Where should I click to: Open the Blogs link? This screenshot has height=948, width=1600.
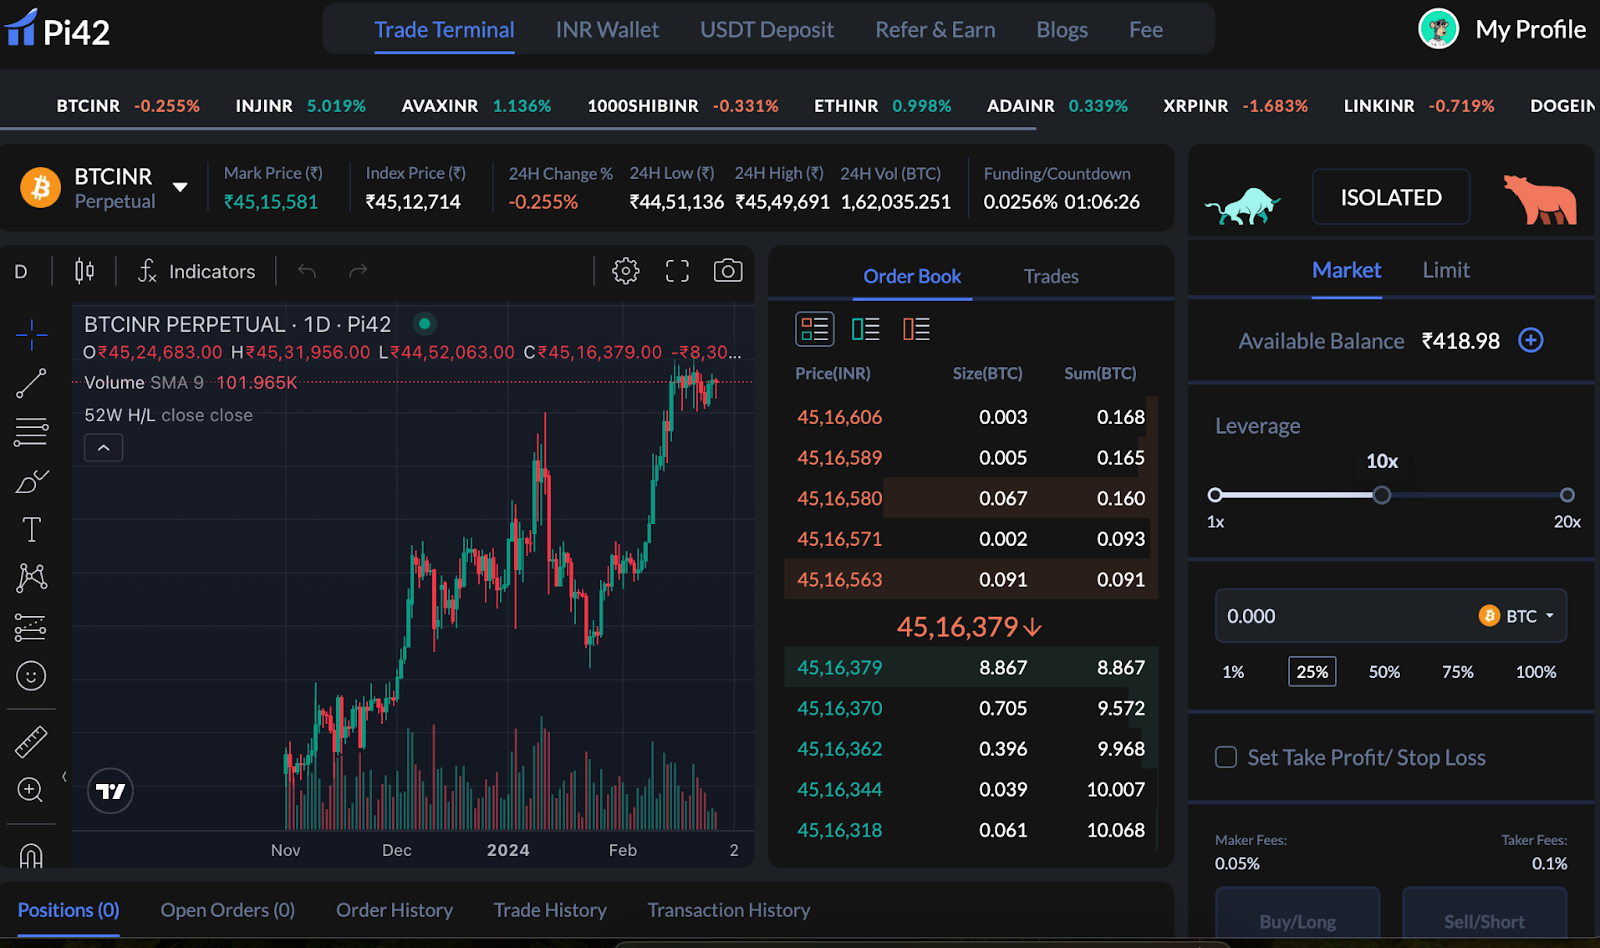click(x=1062, y=30)
